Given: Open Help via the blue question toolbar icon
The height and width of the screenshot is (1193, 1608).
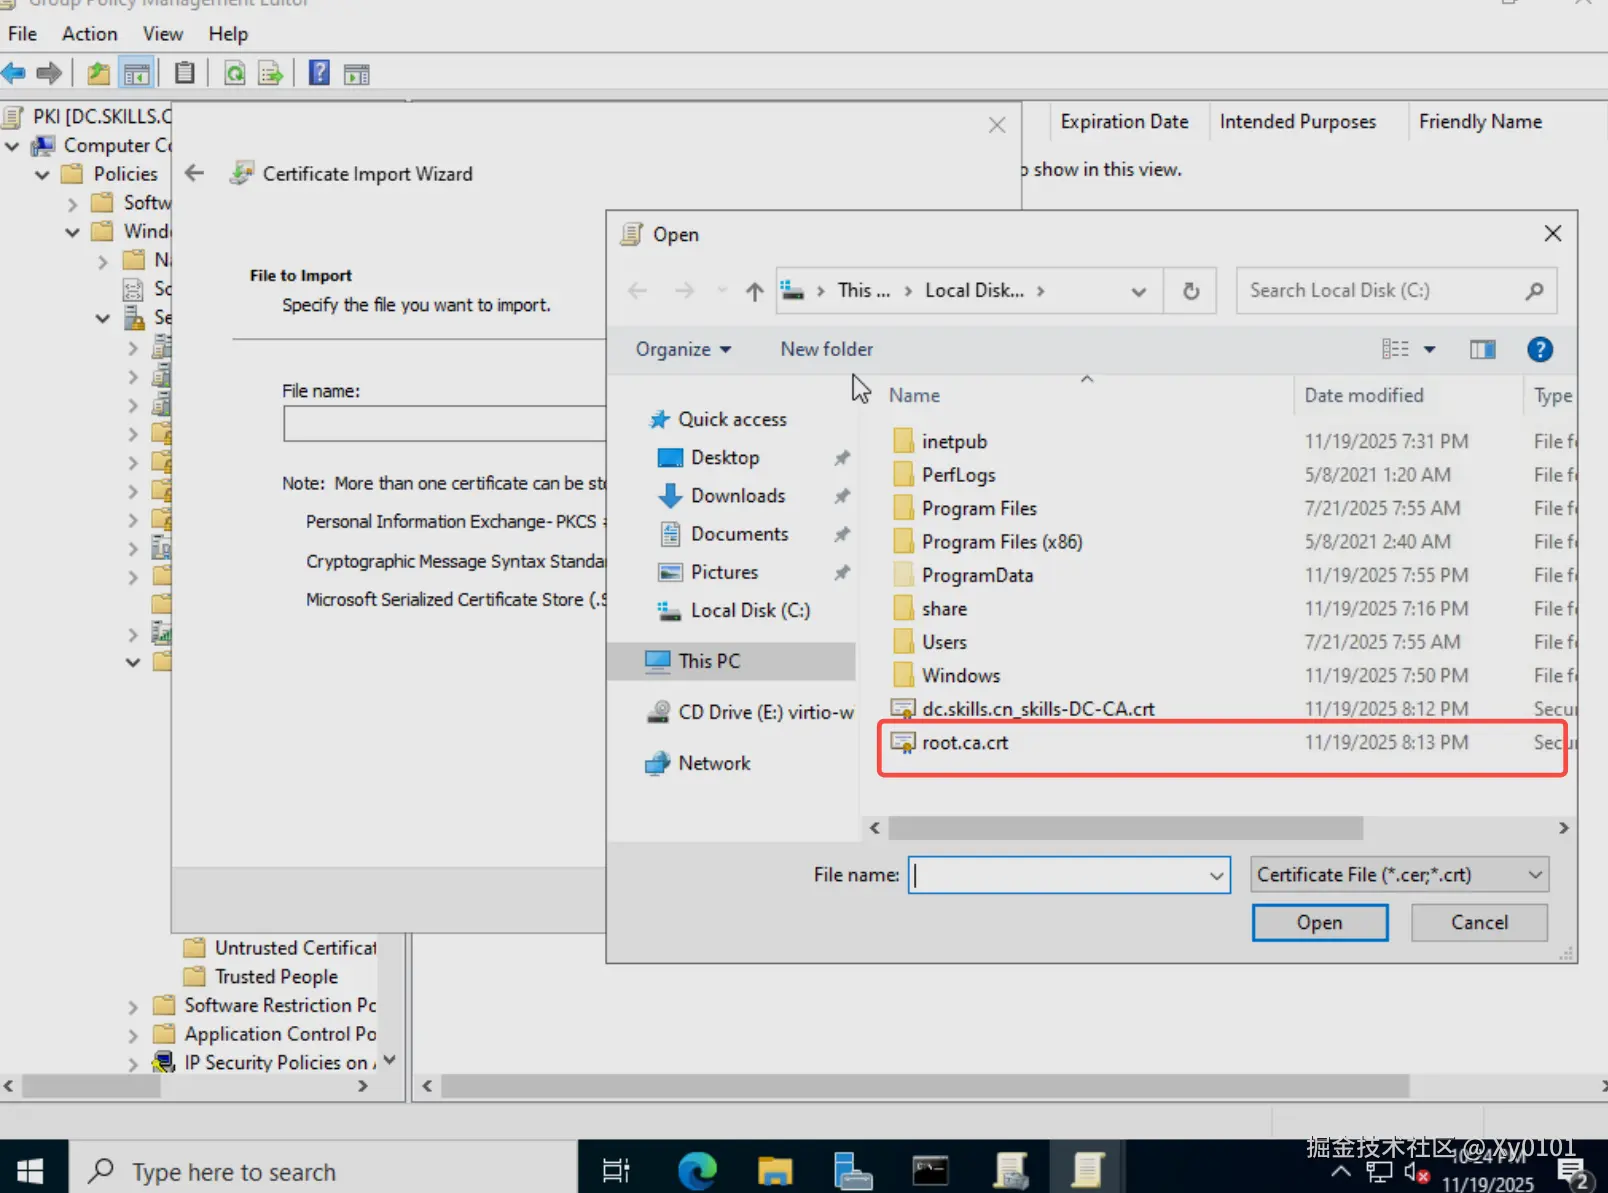Looking at the screenshot, I should click(319, 73).
